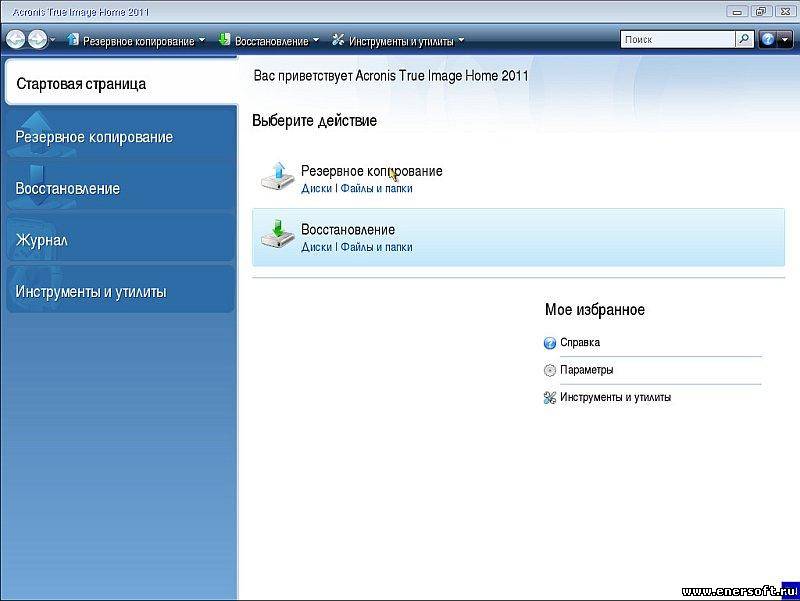Click the Back navigation arrow icon
800x601 pixels.
click(x=15, y=39)
